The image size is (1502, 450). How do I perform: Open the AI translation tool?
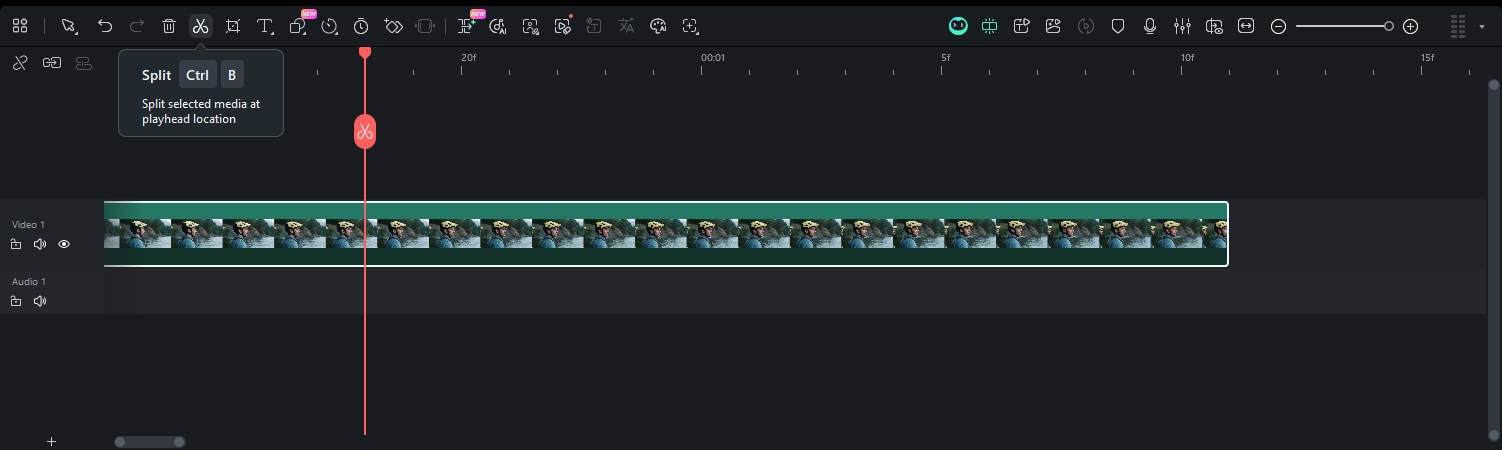click(x=626, y=26)
